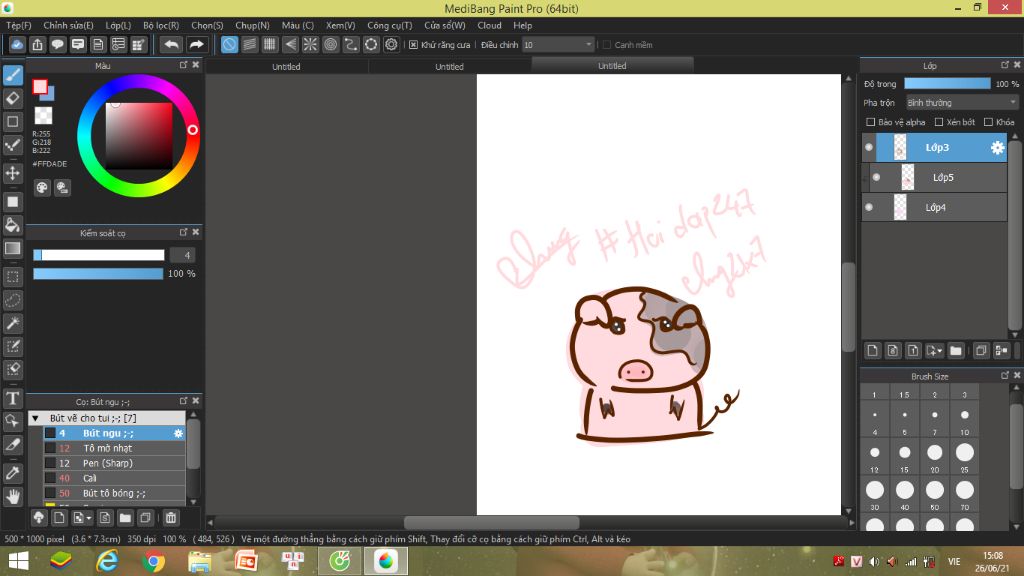Download brush from cloud icon
The image size is (1024, 576).
39,518
